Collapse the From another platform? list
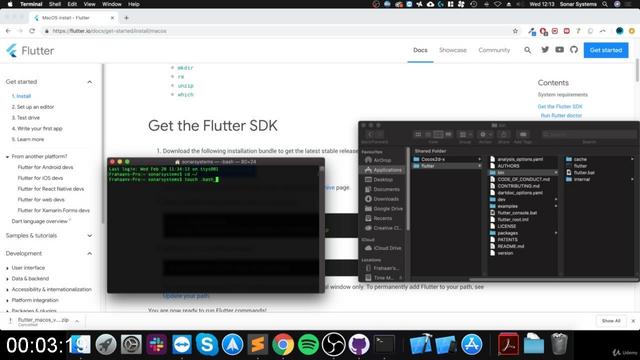640x360 pixels. click(7, 157)
